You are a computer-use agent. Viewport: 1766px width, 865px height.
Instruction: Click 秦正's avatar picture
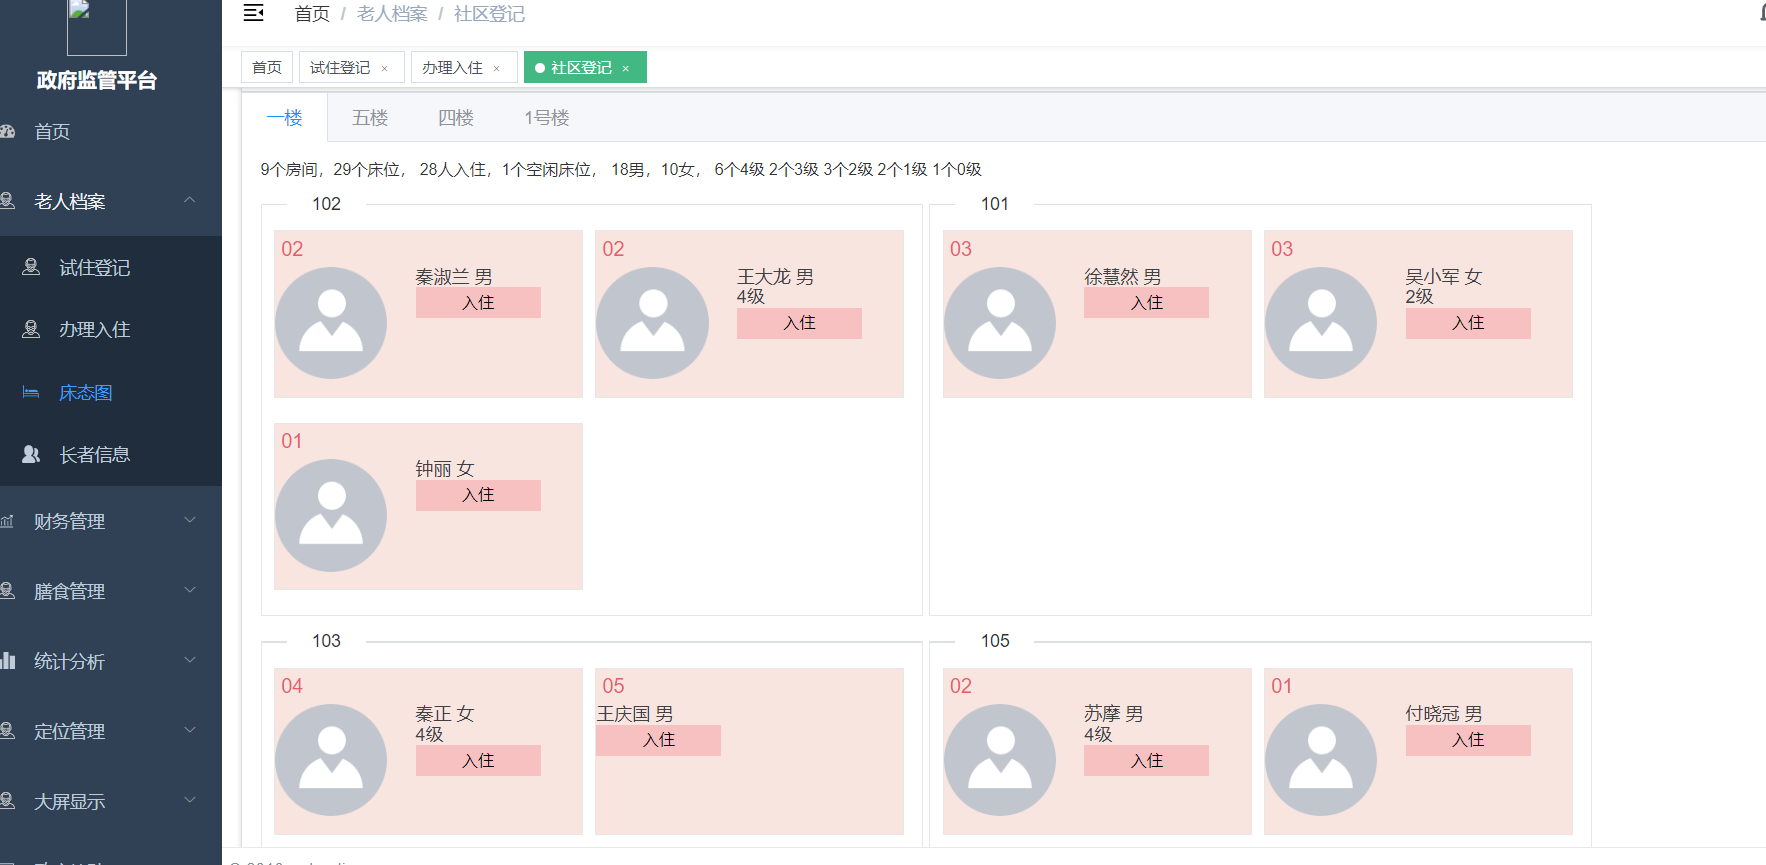pos(331,760)
